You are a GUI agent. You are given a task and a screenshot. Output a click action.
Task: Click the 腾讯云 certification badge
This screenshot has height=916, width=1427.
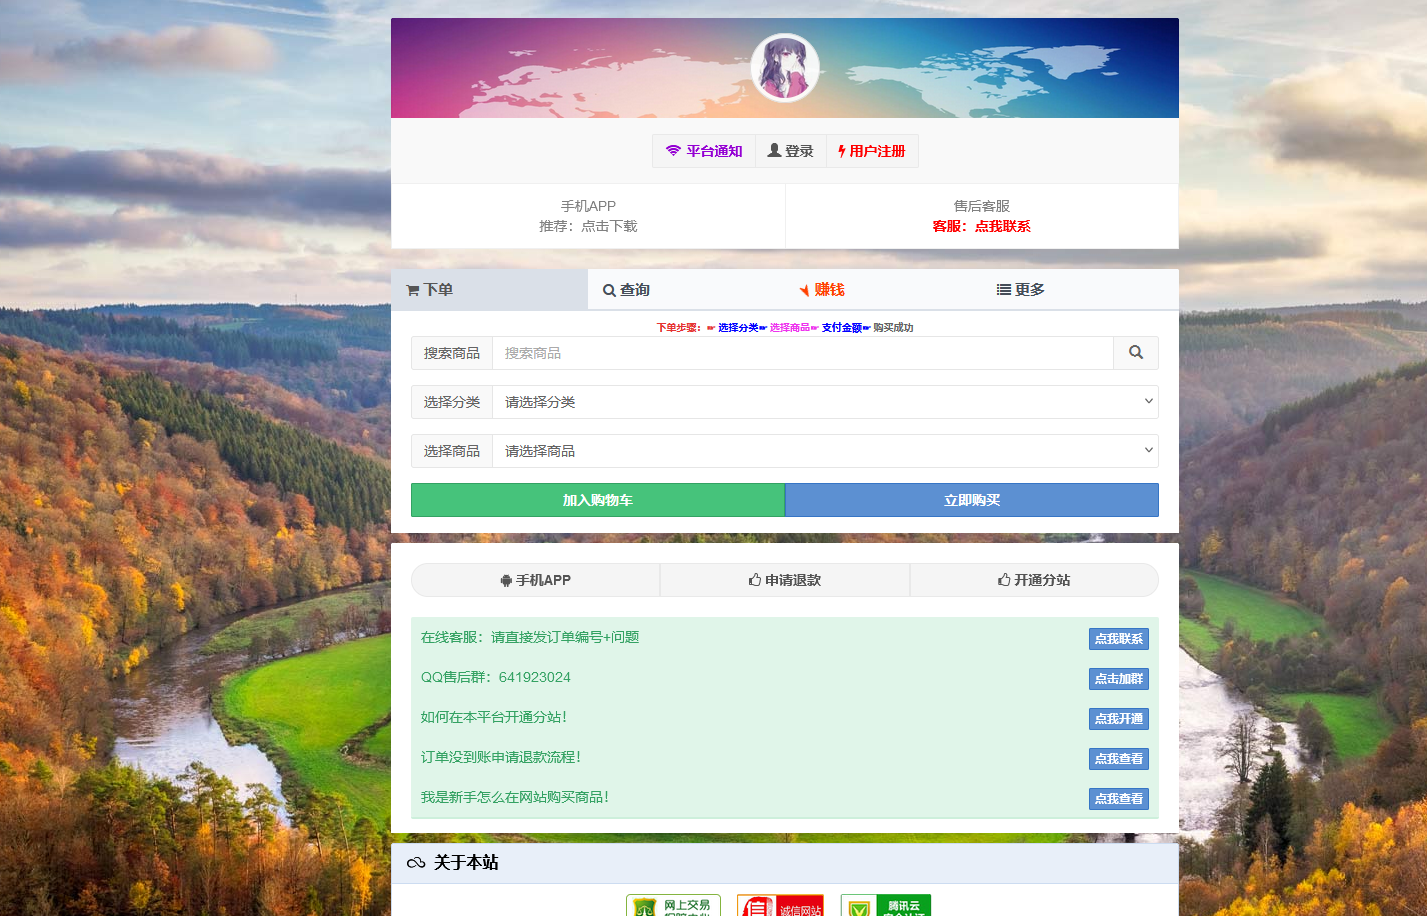pyautogui.click(x=886, y=905)
